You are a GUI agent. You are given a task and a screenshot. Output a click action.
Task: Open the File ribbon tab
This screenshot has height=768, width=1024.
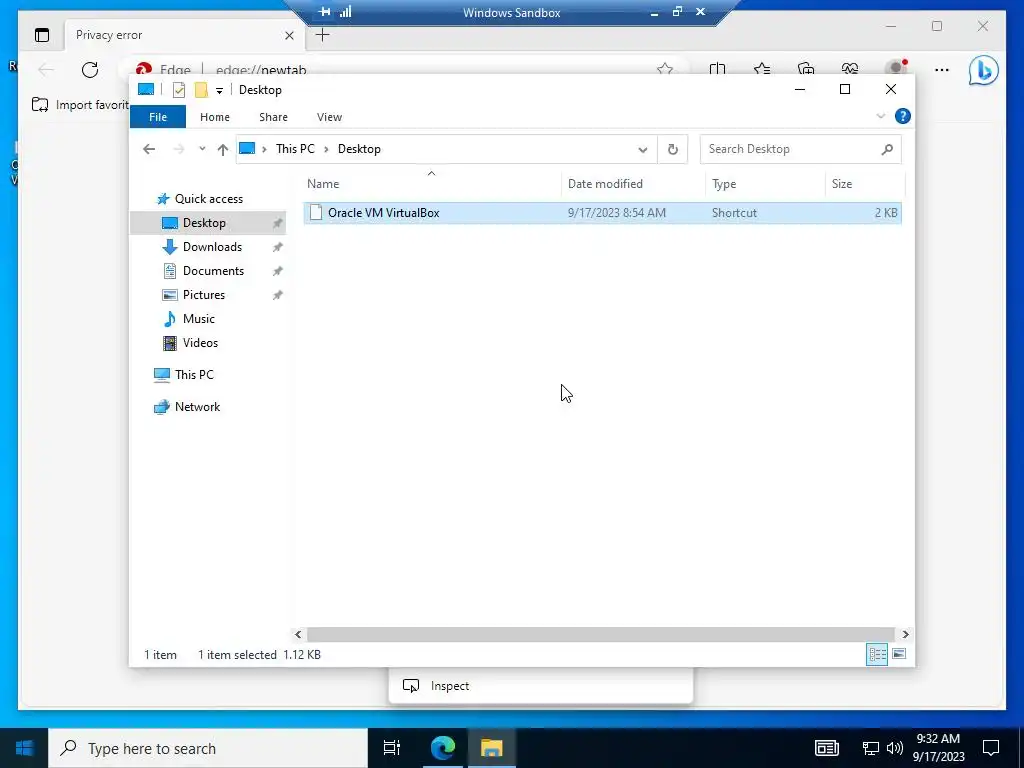[158, 117]
